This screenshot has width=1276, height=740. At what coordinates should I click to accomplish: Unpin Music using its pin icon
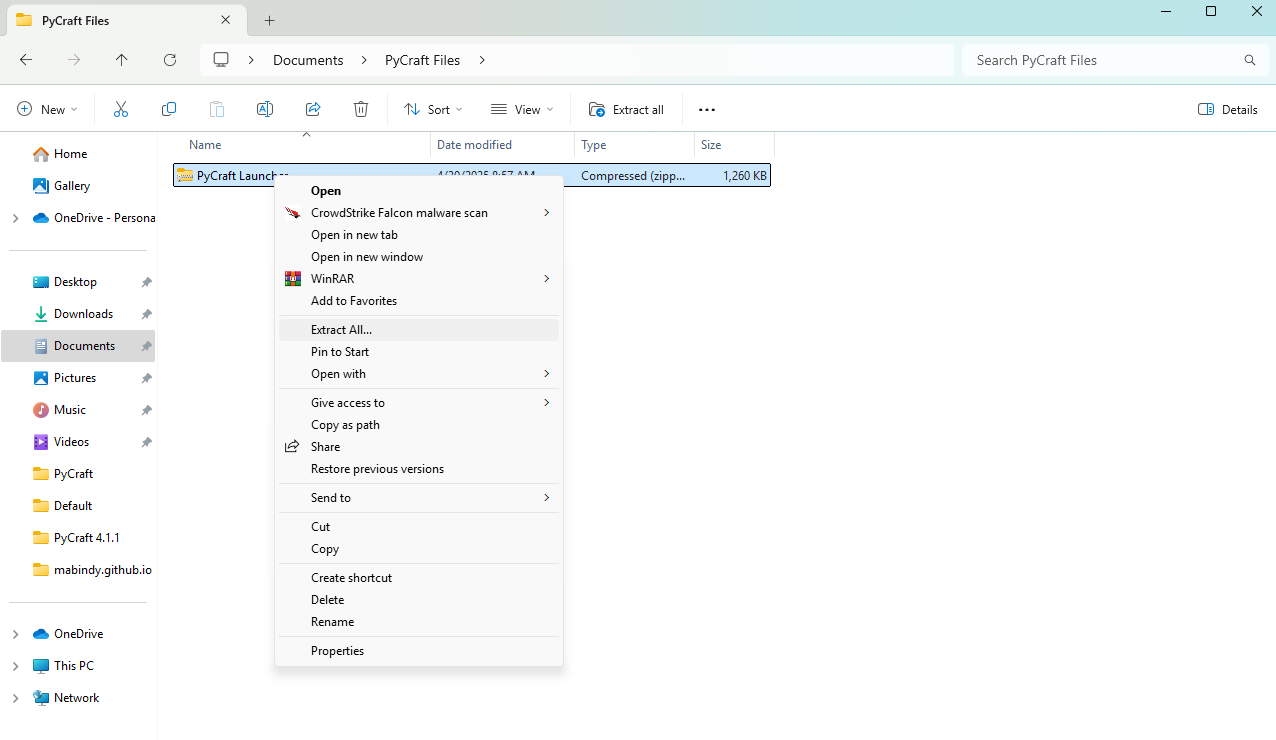[146, 410]
